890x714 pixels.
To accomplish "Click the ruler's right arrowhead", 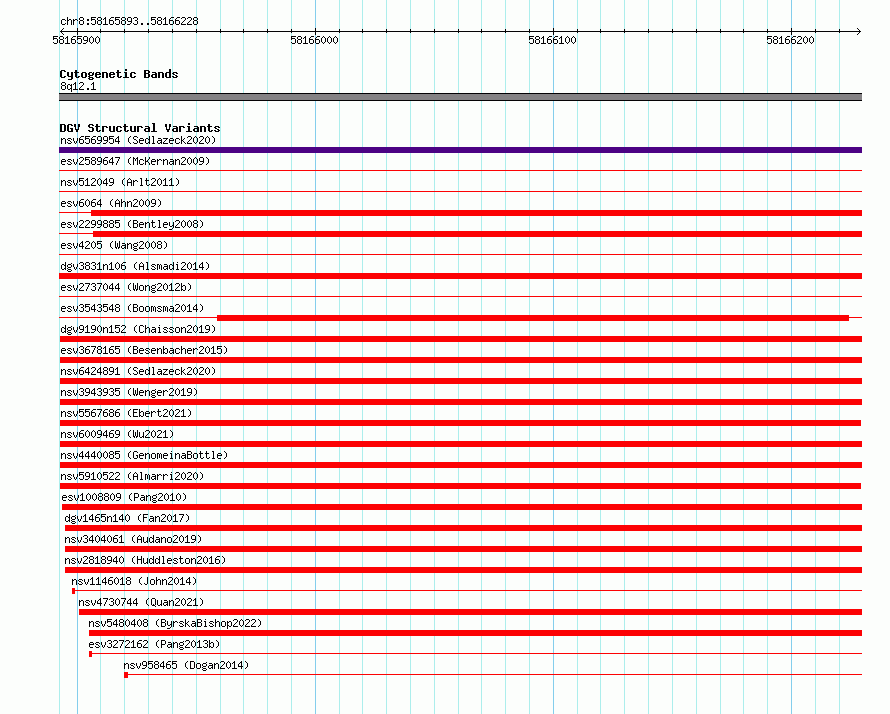I will [x=859, y=31].
